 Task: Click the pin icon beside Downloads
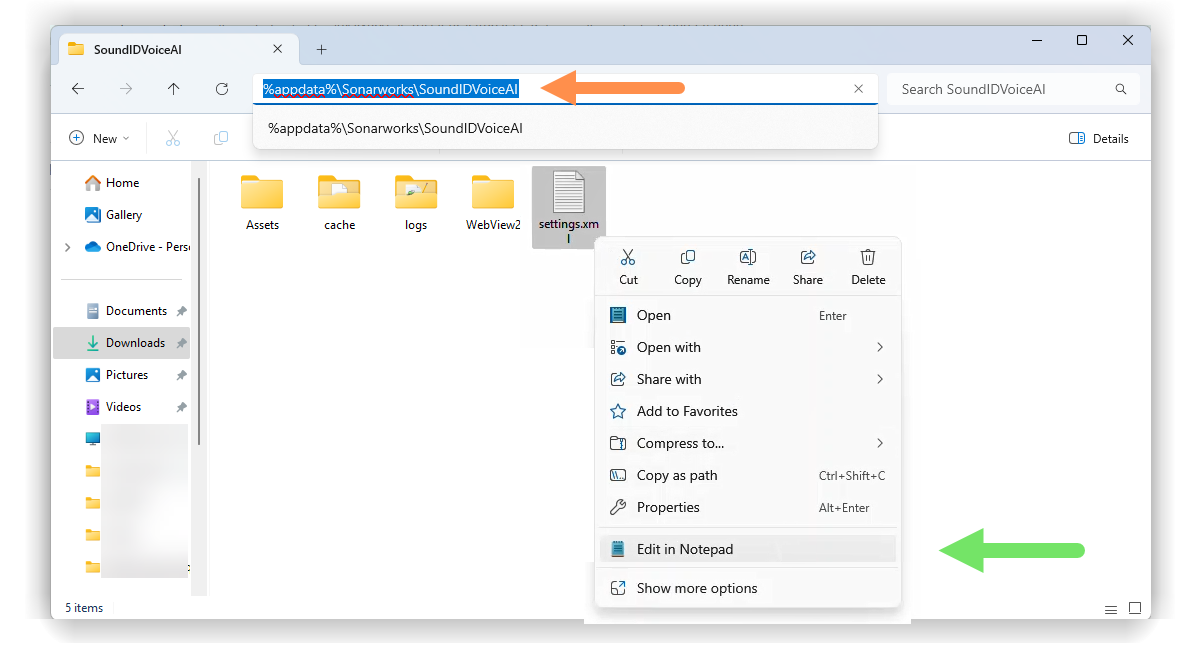coord(182,343)
